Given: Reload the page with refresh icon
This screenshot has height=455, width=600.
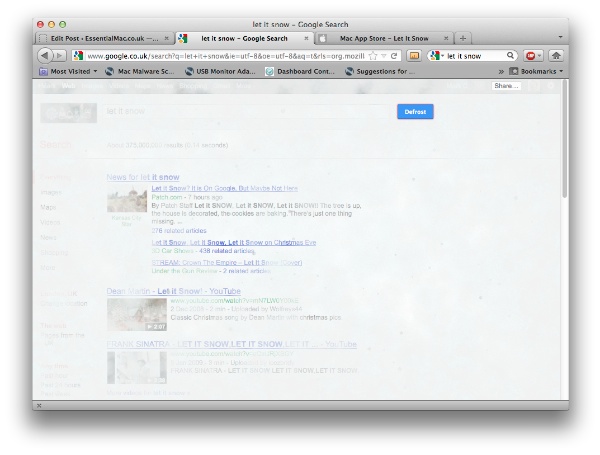Looking at the screenshot, I should coord(394,56).
